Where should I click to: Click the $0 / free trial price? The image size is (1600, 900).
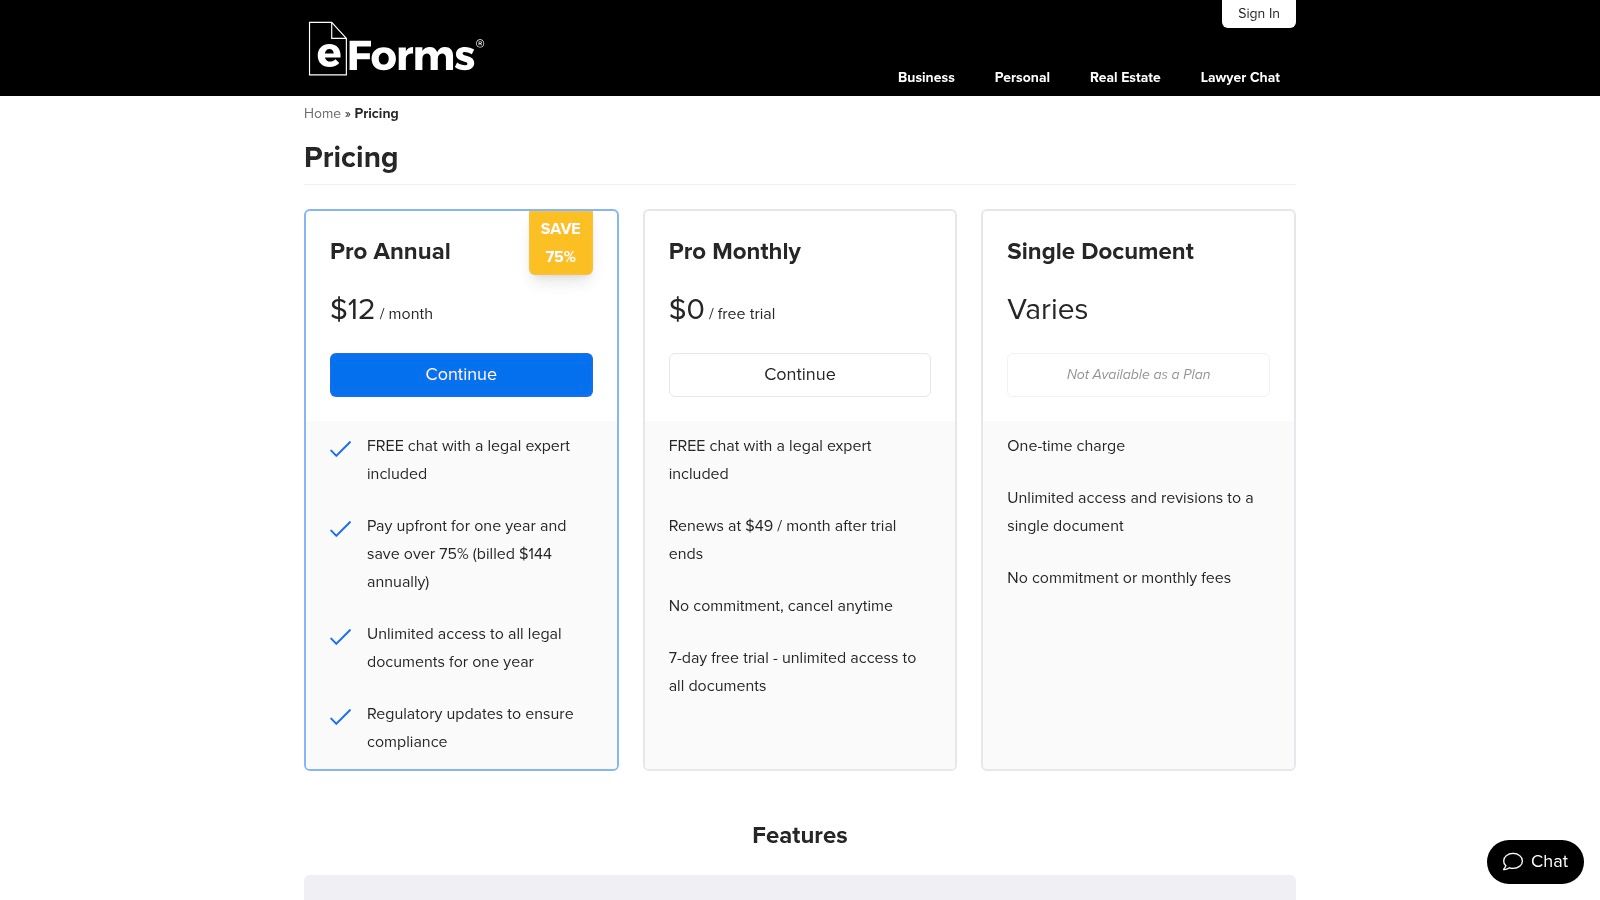[x=722, y=310]
